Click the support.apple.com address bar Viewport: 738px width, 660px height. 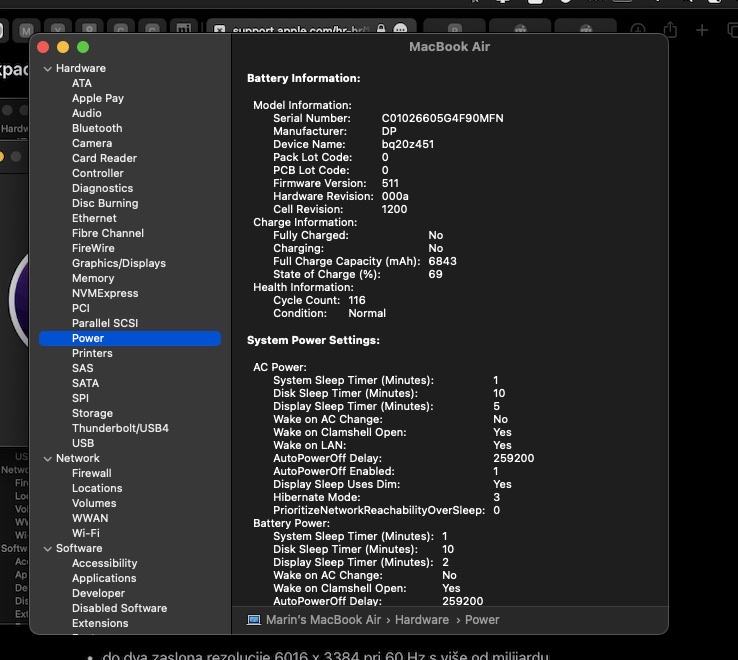pyautogui.click(x=300, y=30)
